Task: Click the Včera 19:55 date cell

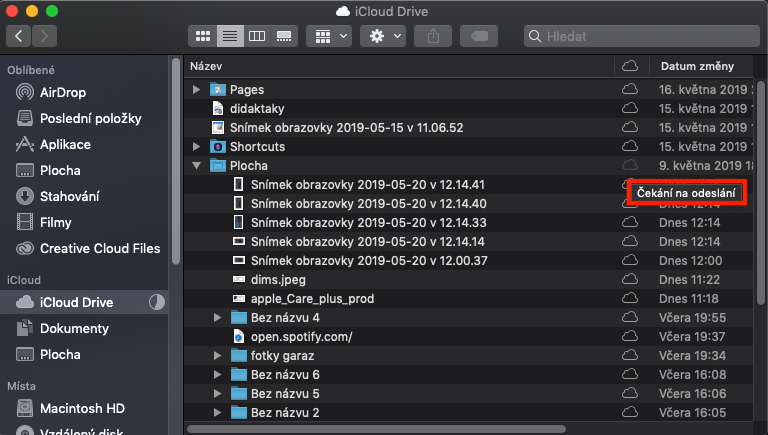Action: [693, 317]
